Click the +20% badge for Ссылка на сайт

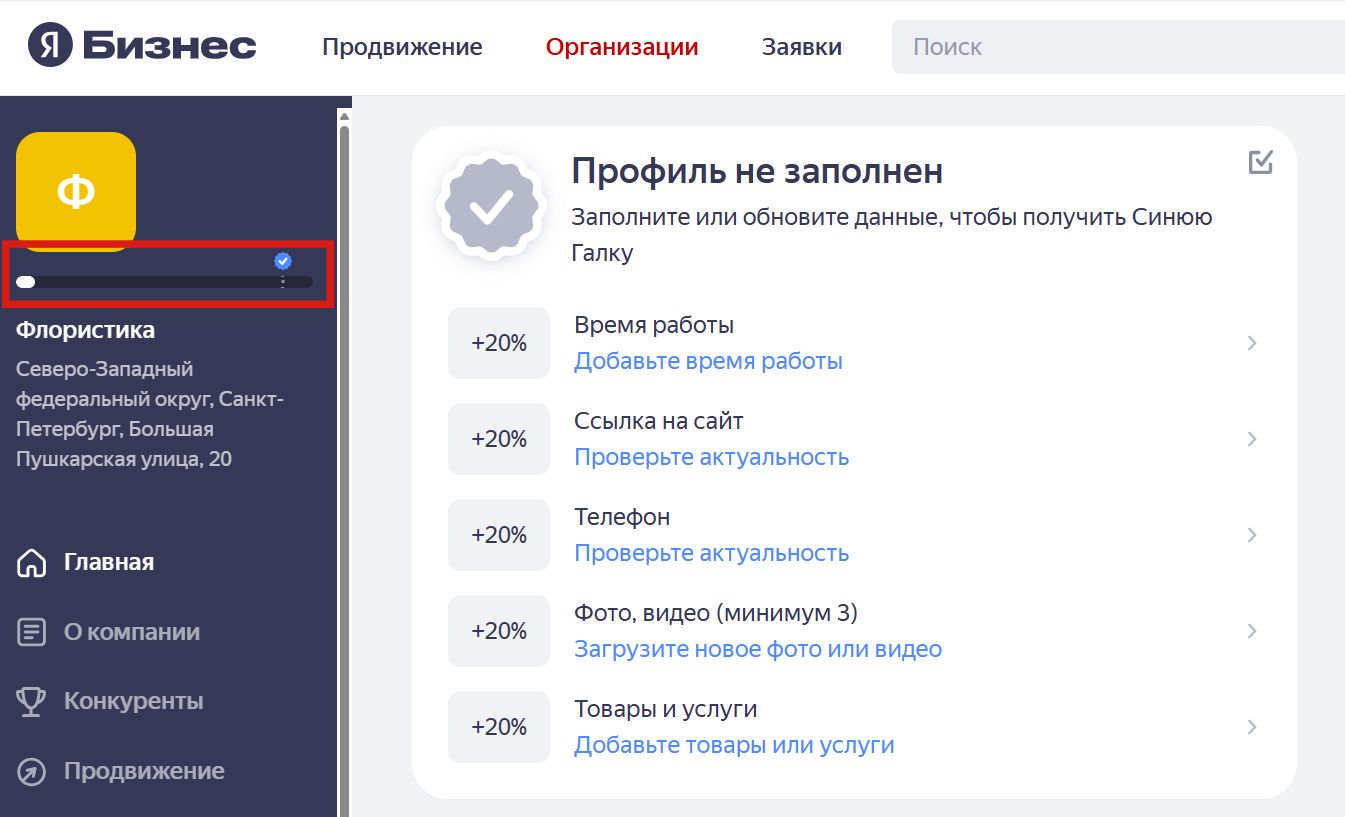499,439
